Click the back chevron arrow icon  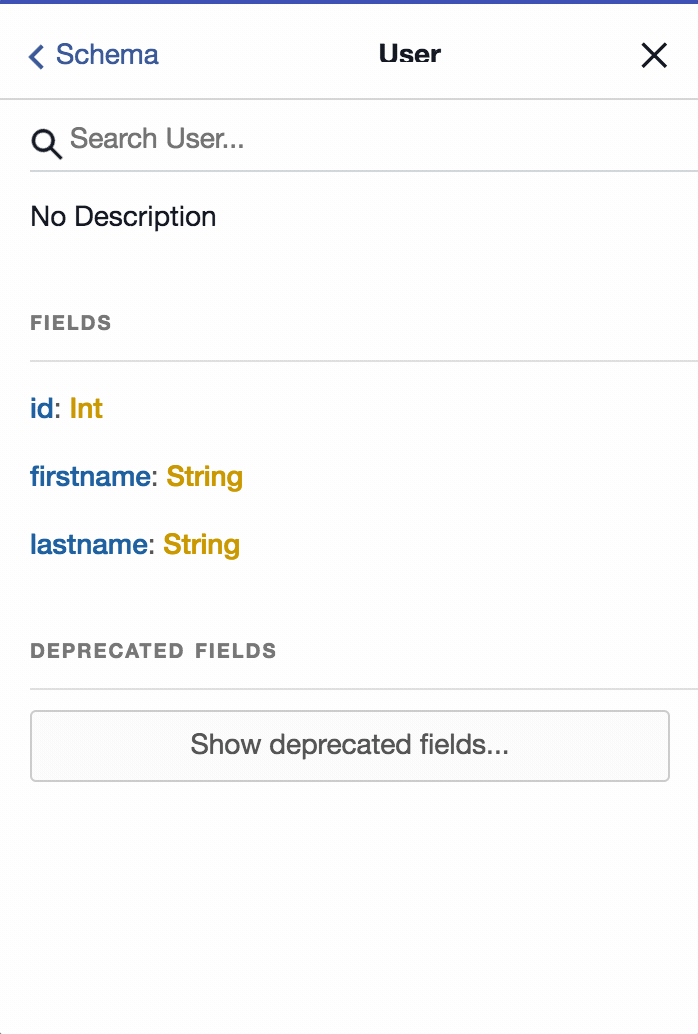(37, 56)
